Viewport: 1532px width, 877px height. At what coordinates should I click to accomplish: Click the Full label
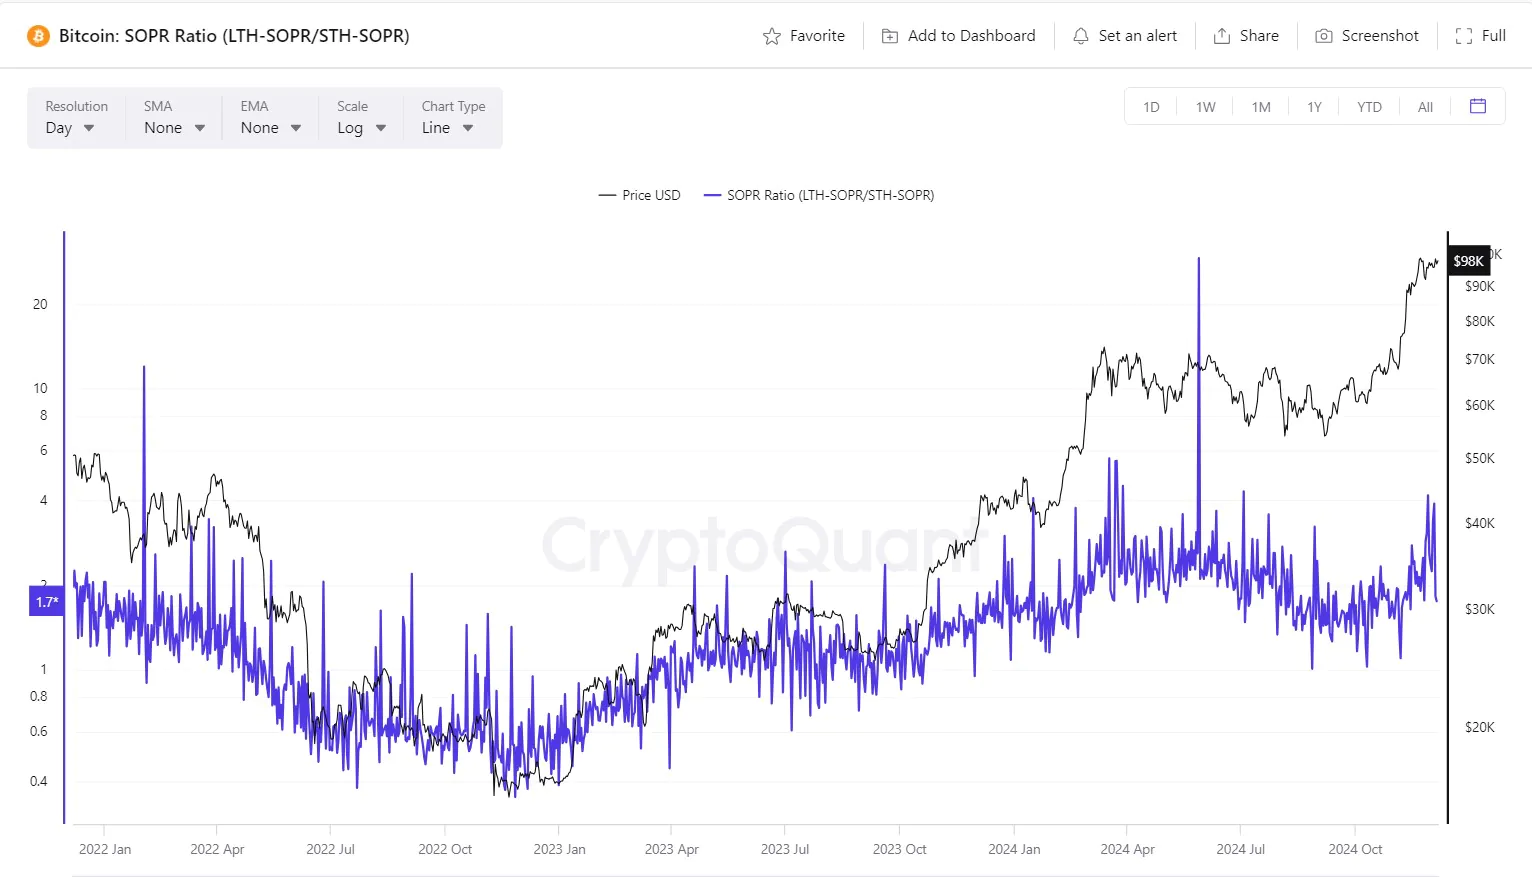coord(1493,36)
